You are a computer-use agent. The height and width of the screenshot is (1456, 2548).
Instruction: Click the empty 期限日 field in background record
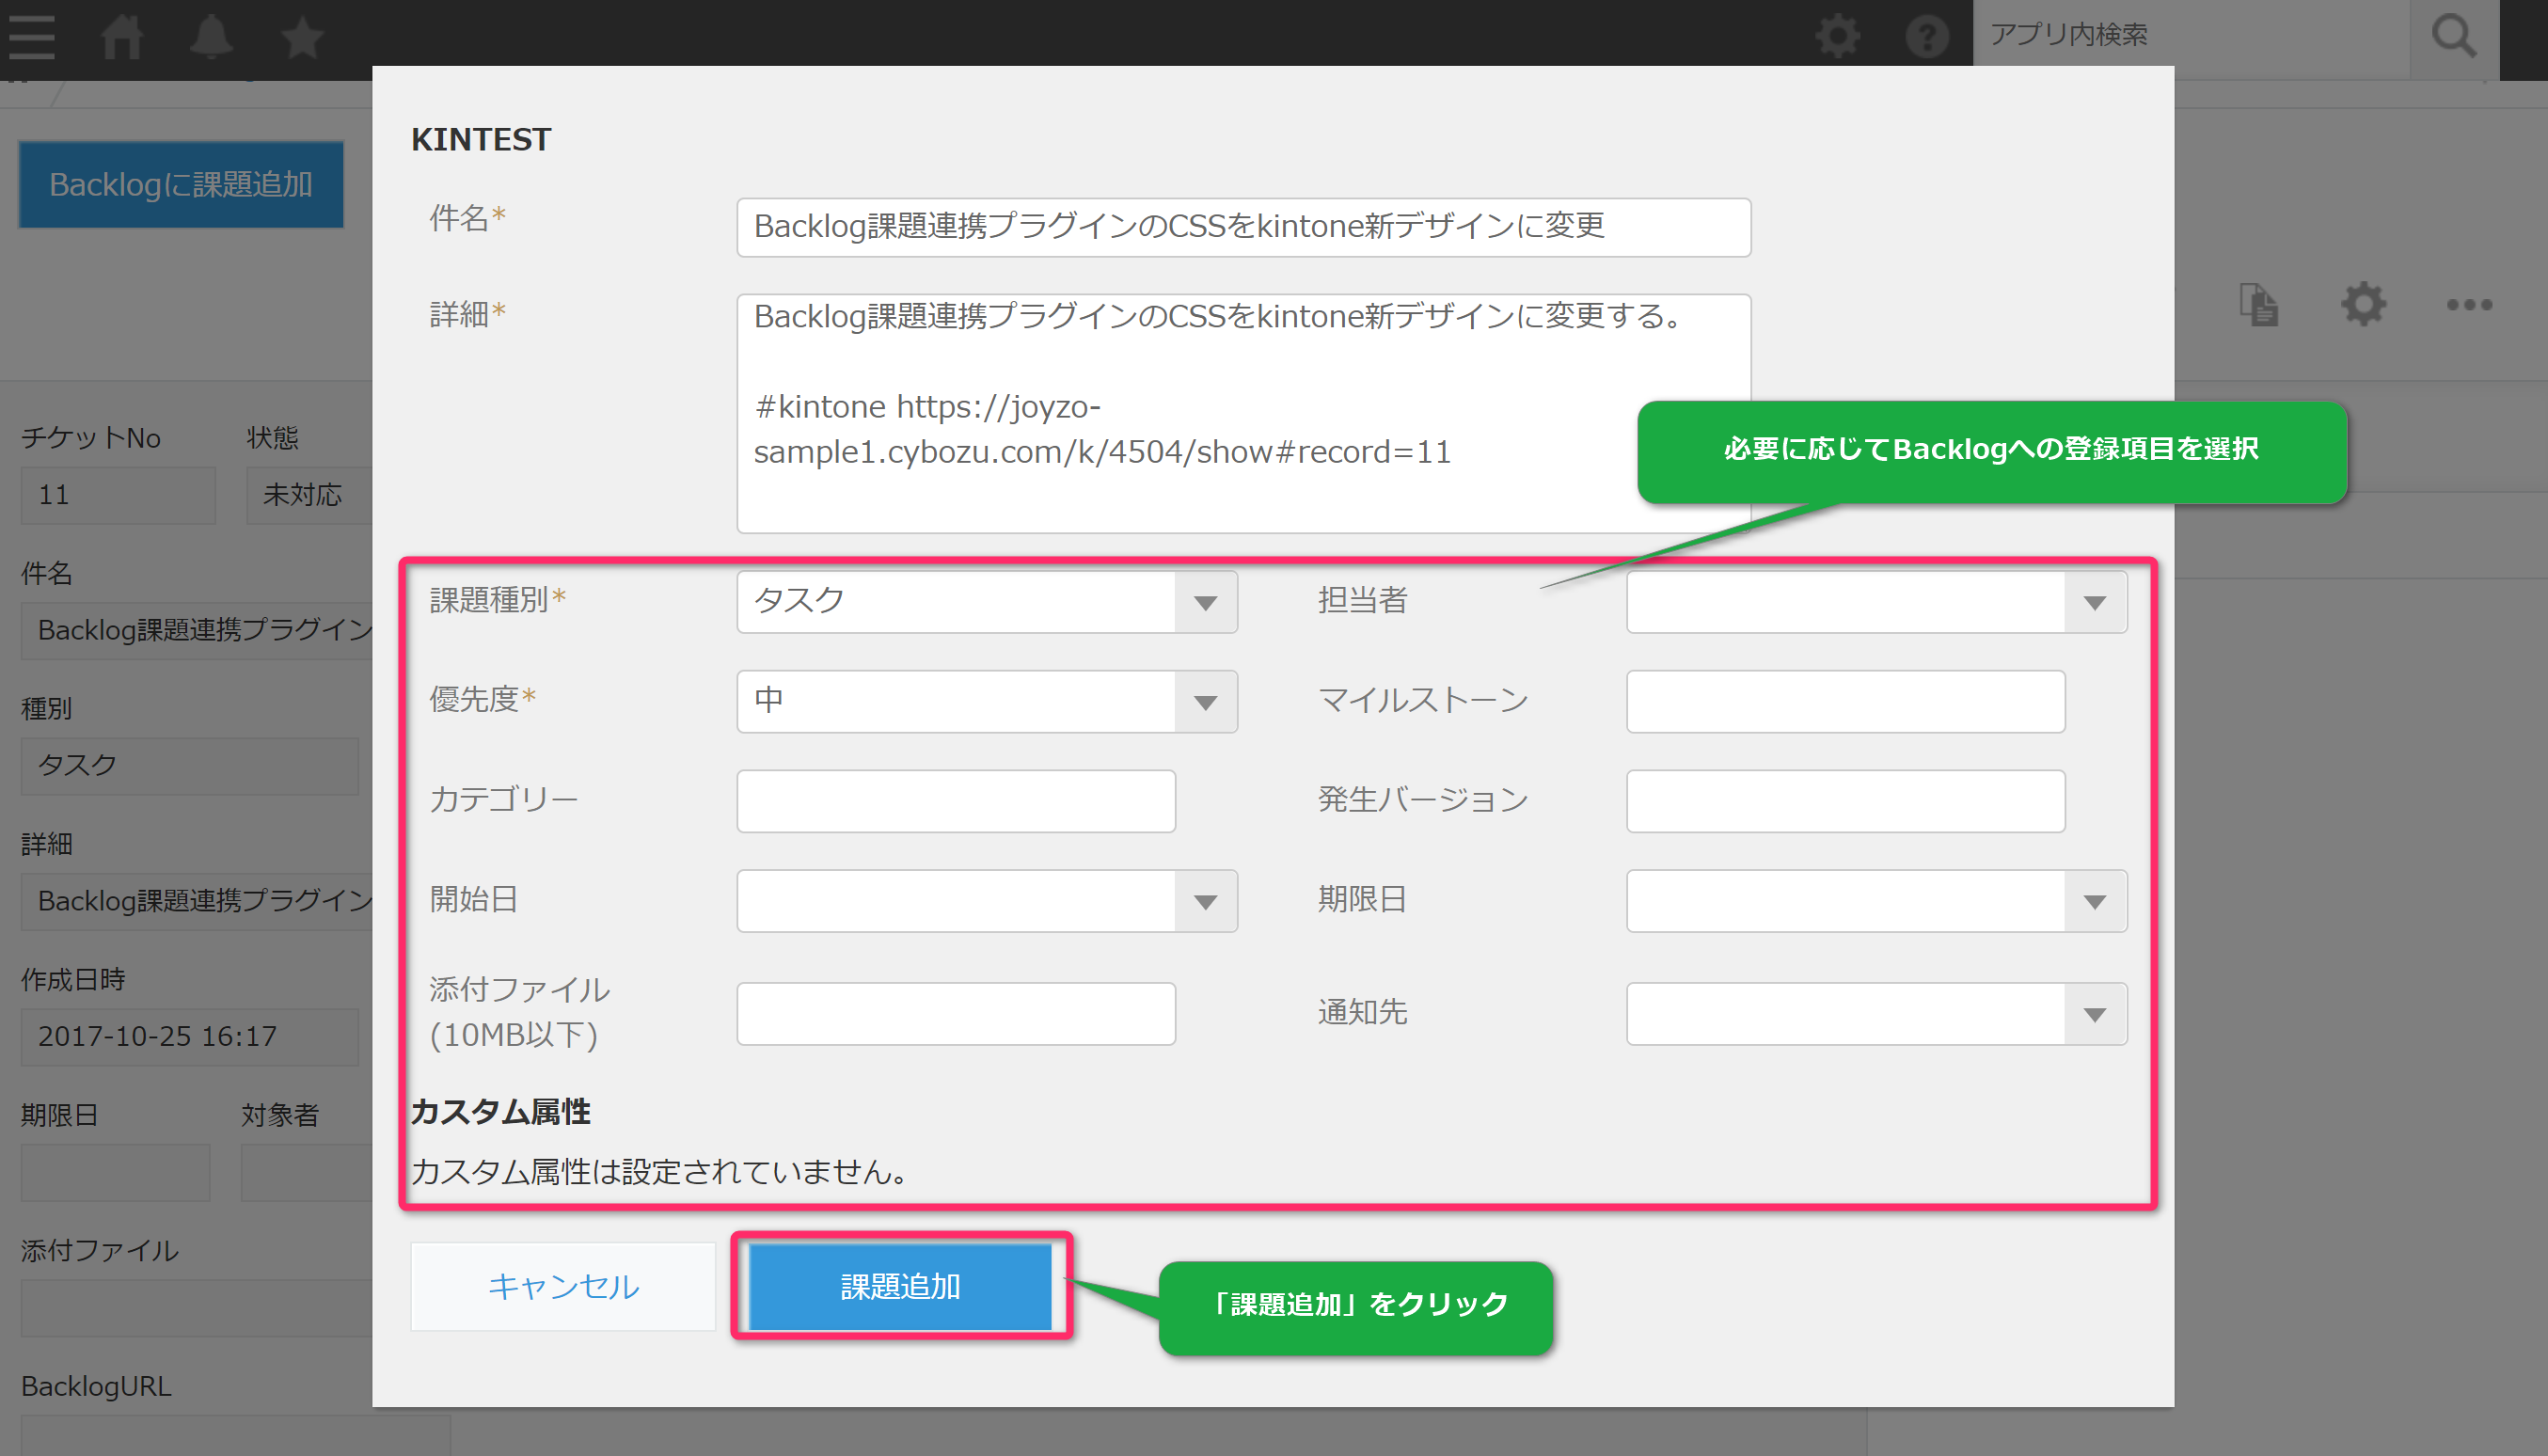point(115,1173)
